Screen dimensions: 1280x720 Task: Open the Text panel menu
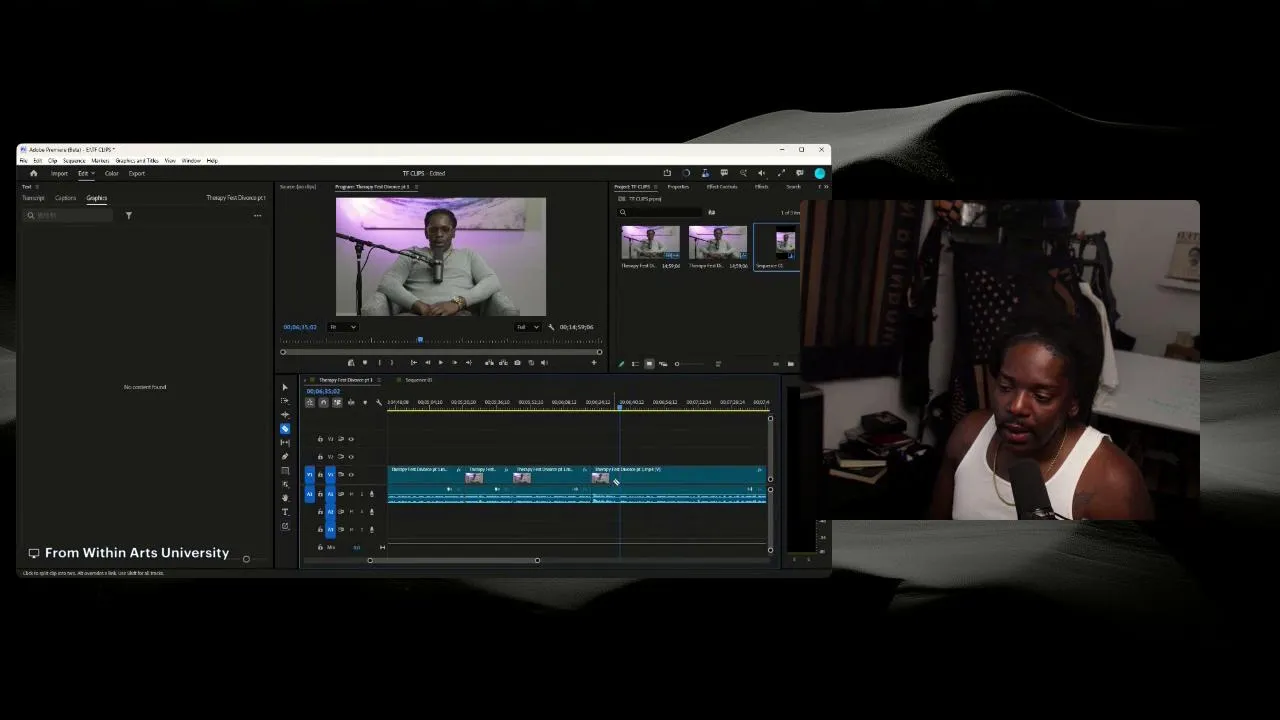coord(37,187)
